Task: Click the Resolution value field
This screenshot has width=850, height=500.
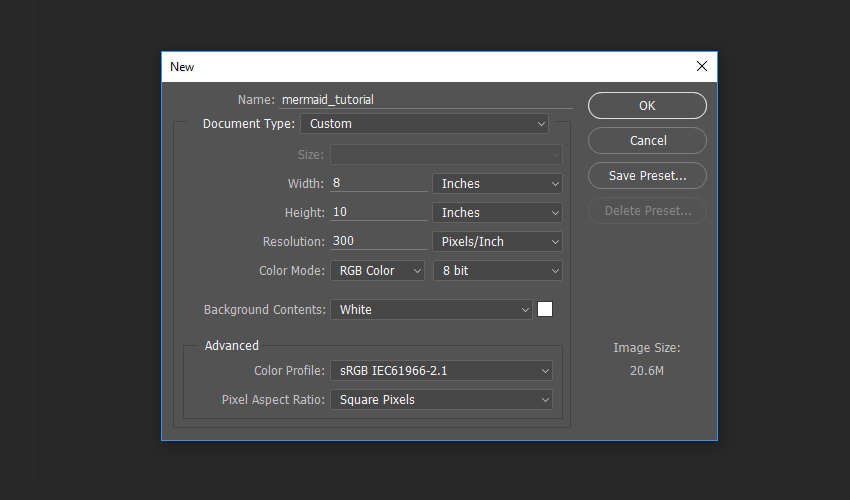Action: (378, 241)
